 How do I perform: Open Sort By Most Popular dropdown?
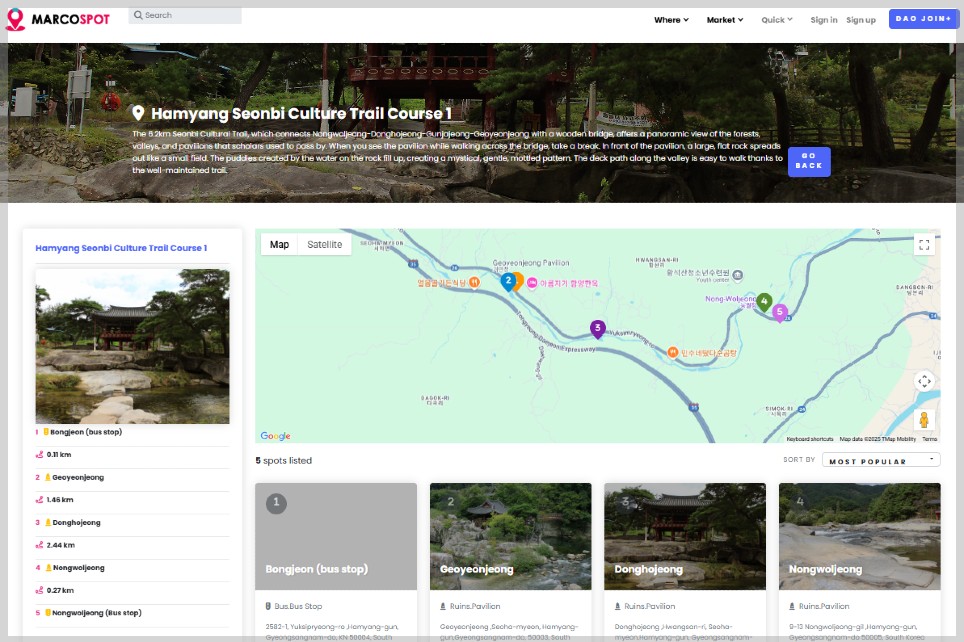881,461
